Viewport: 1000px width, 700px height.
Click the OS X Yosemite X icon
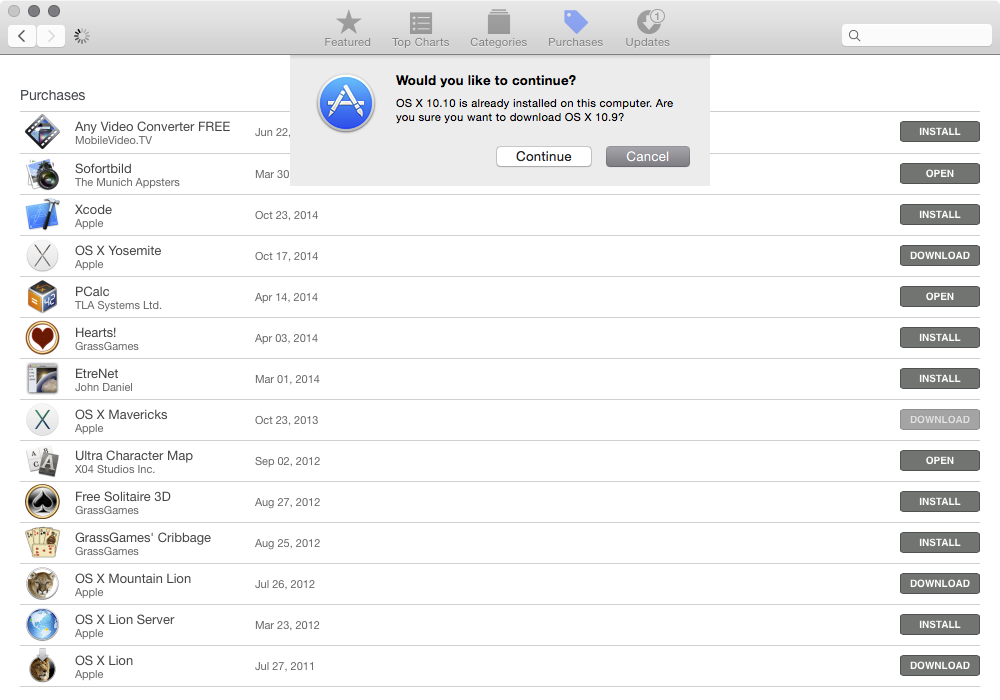[42, 255]
